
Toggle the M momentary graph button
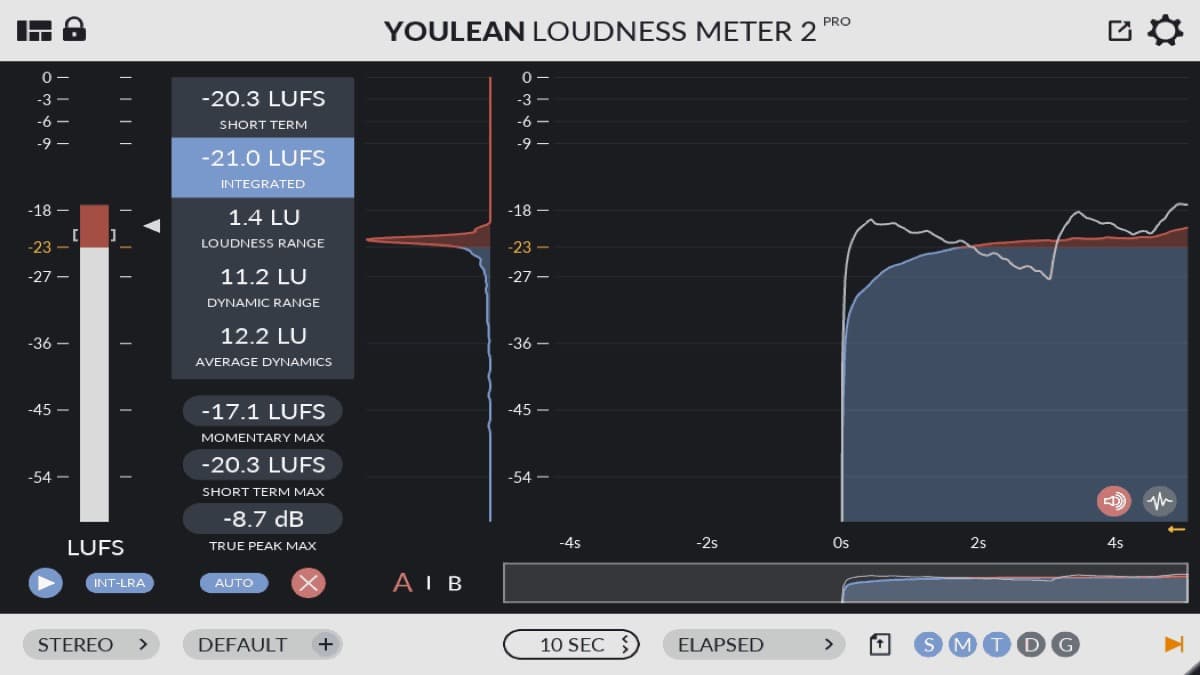pos(963,645)
